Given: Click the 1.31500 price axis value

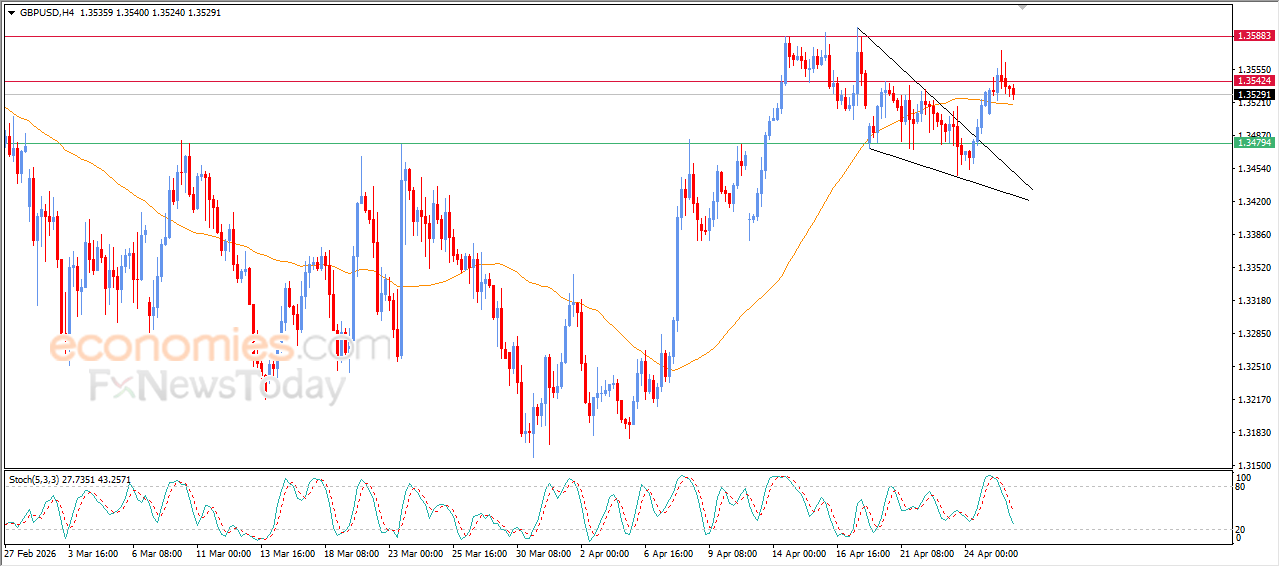Looking at the screenshot, I should pyautogui.click(x=1253, y=466).
